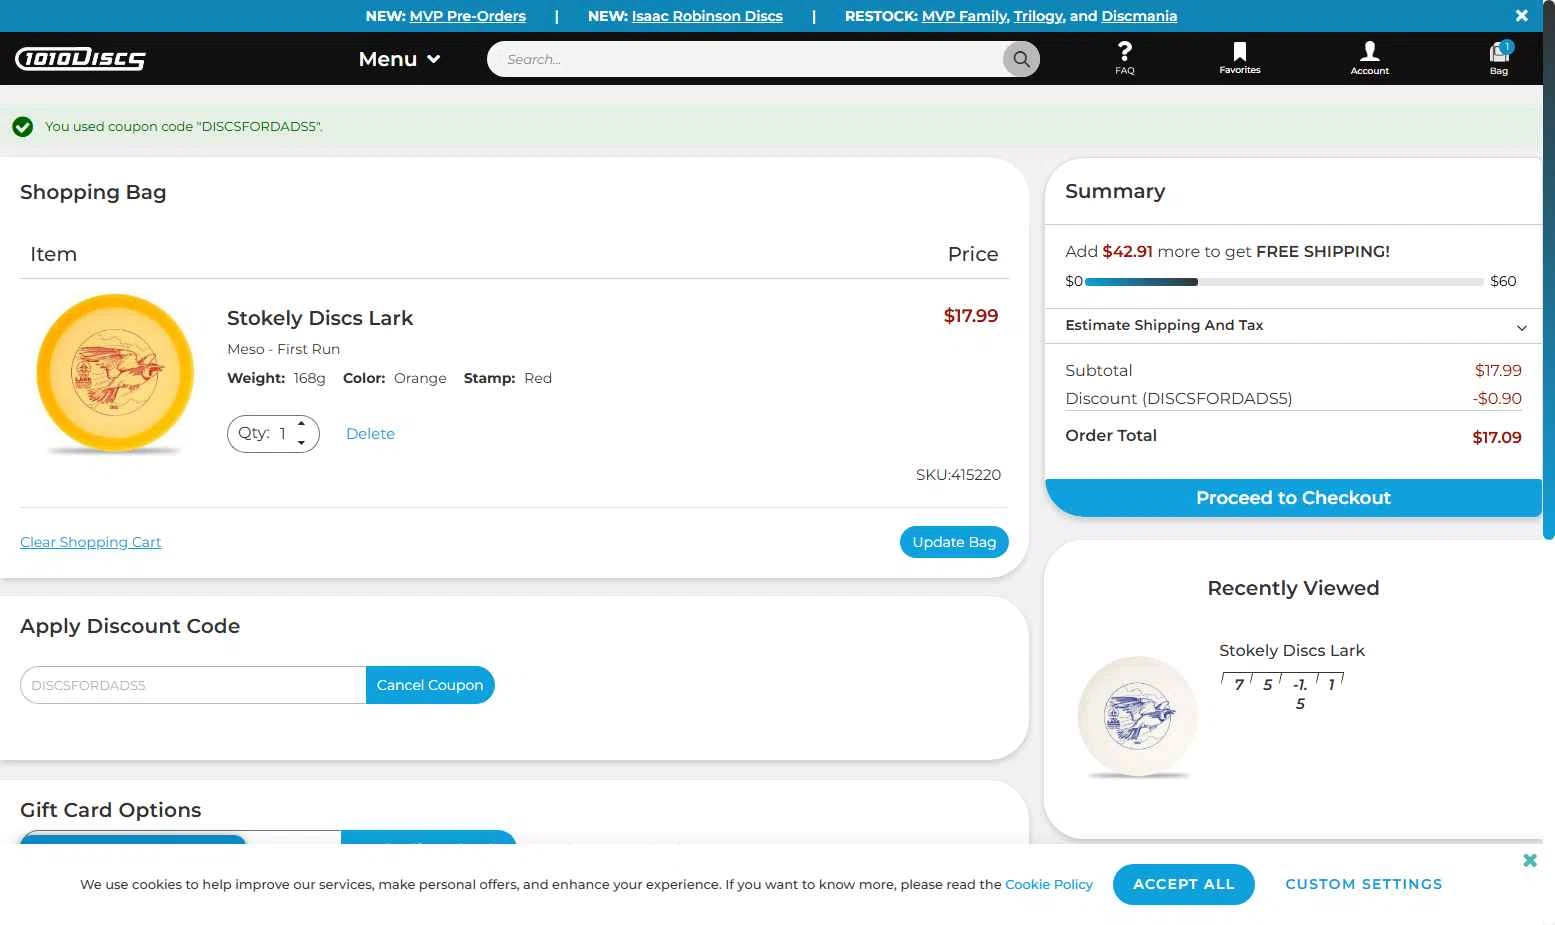Click the discount code input field
Image resolution: width=1555 pixels, height=925 pixels.
click(193, 685)
